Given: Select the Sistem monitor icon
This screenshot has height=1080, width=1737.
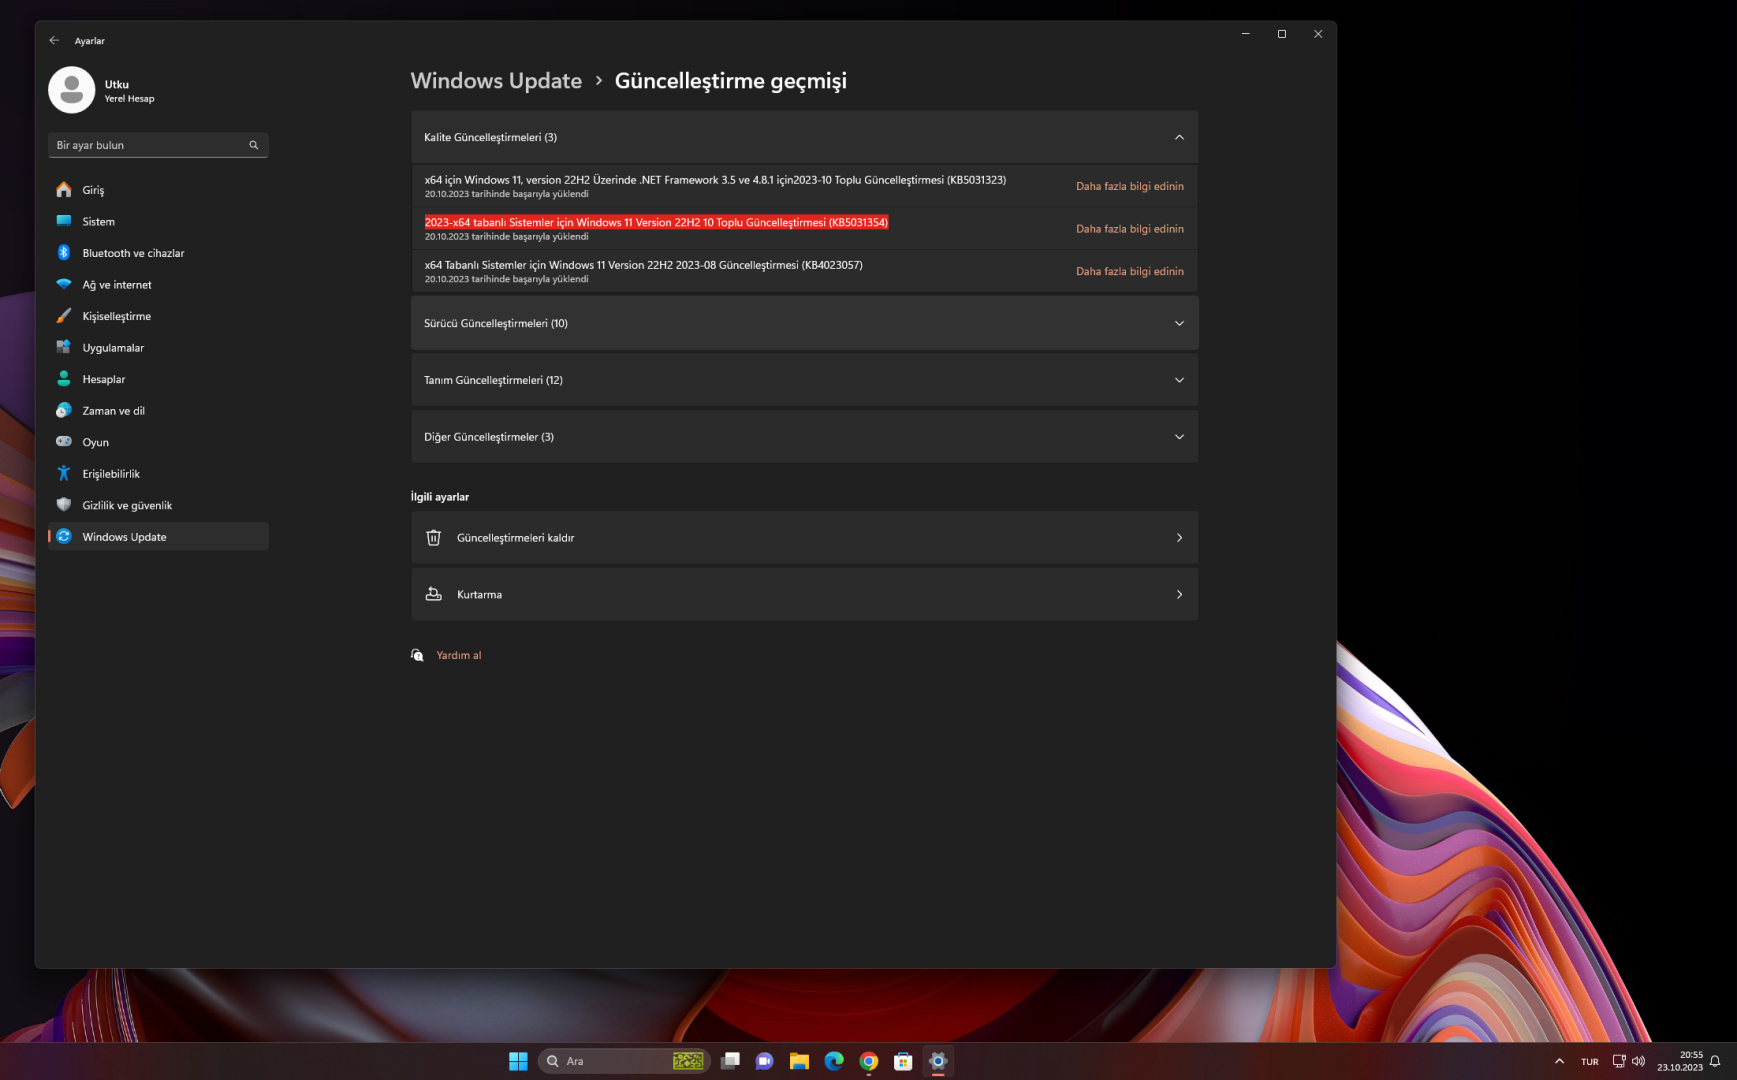Looking at the screenshot, I should [64, 221].
